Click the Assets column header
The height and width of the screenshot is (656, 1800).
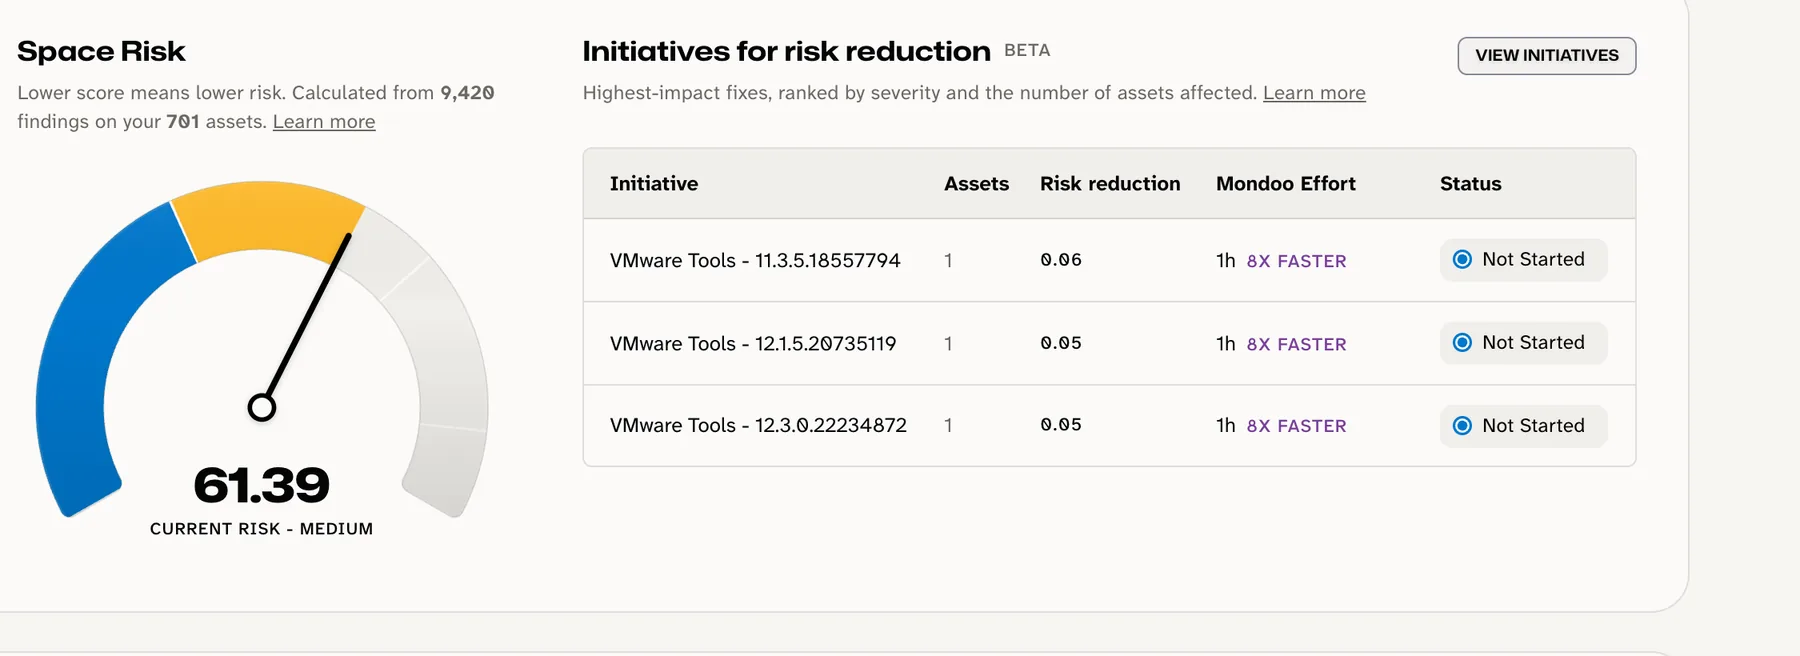pyautogui.click(x=976, y=184)
